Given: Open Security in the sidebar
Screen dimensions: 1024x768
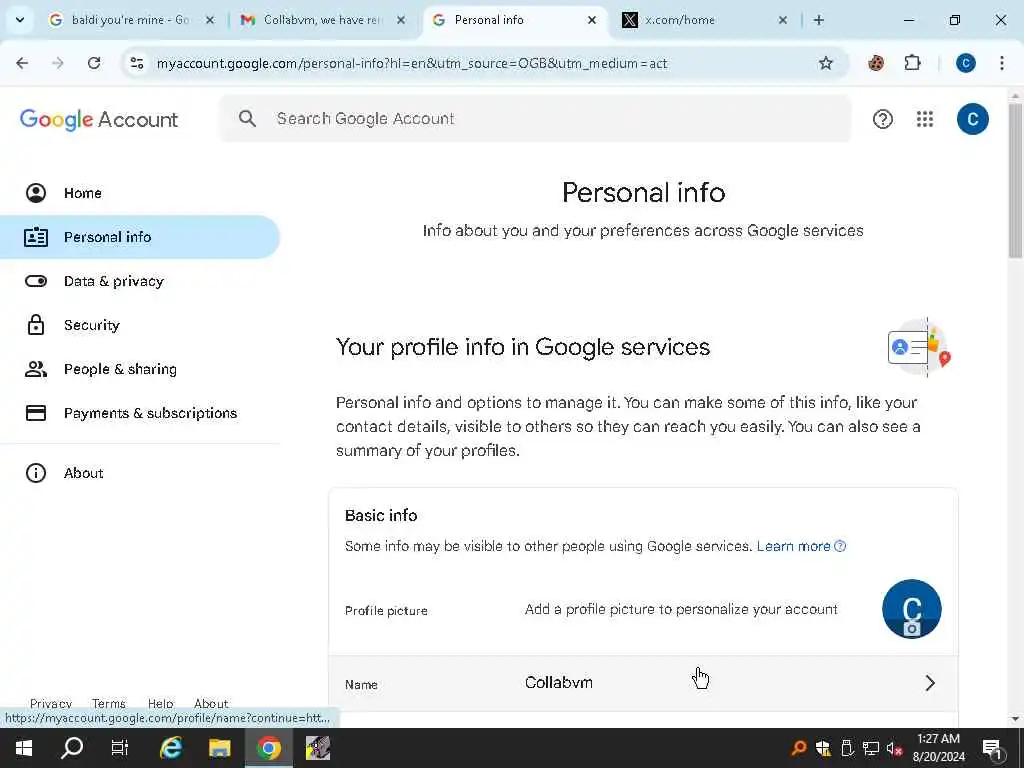Looking at the screenshot, I should coord(140,325).
